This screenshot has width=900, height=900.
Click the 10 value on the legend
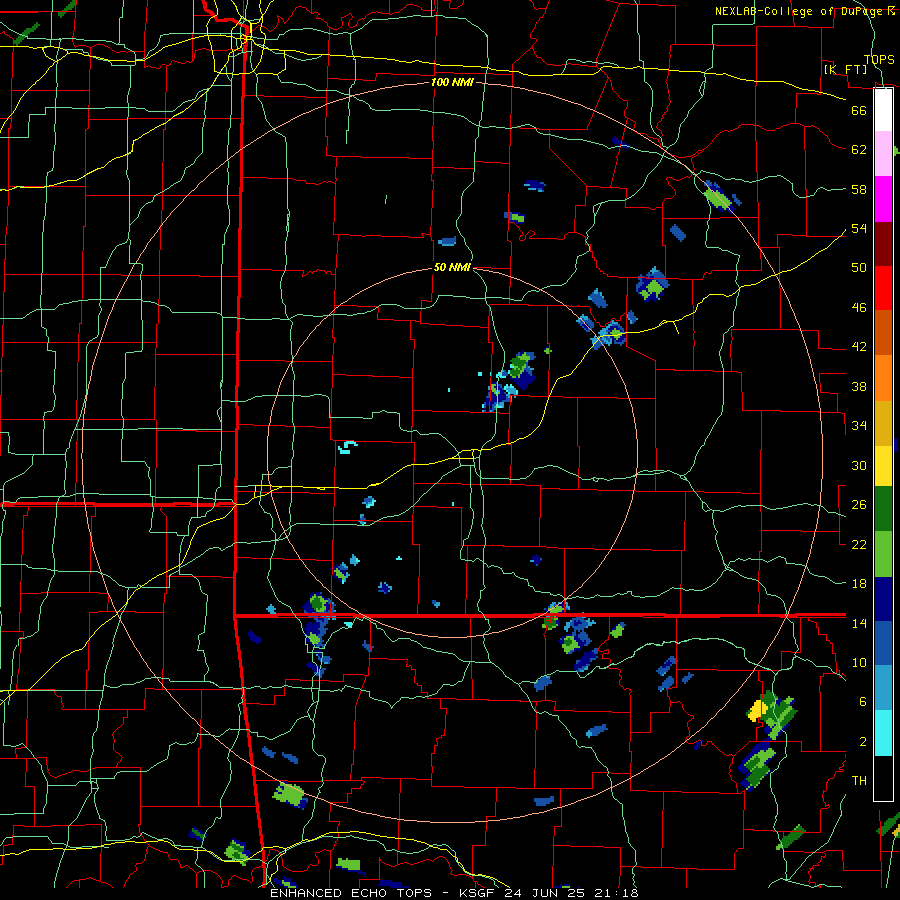click(859, 662)
